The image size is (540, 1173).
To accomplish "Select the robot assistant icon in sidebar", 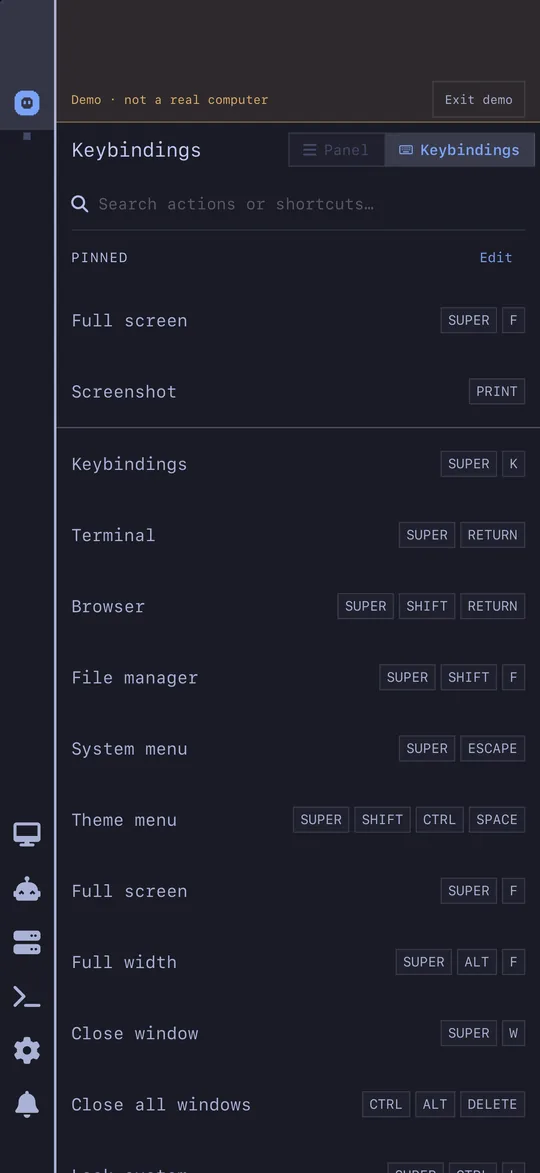I will [x=27, y=889].
